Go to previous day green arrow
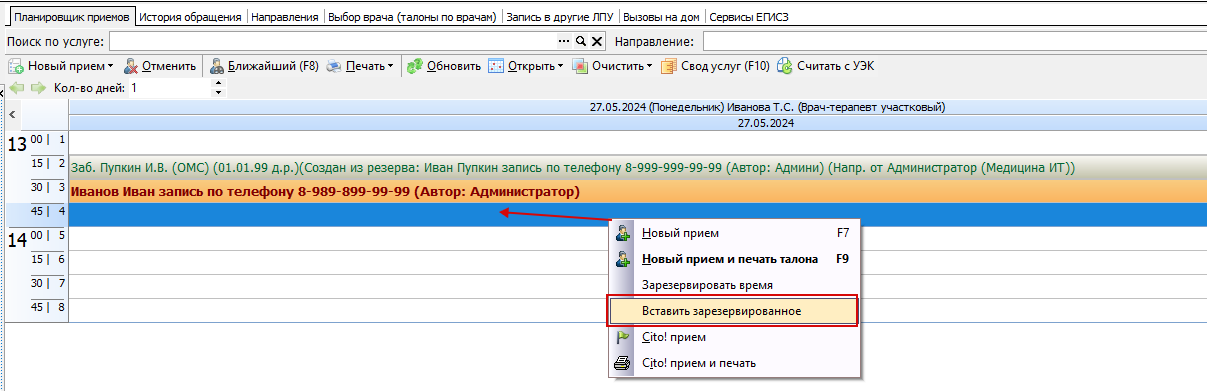Image resolution: width=1207 pixels, height=391 pixels. pos(17,88)
